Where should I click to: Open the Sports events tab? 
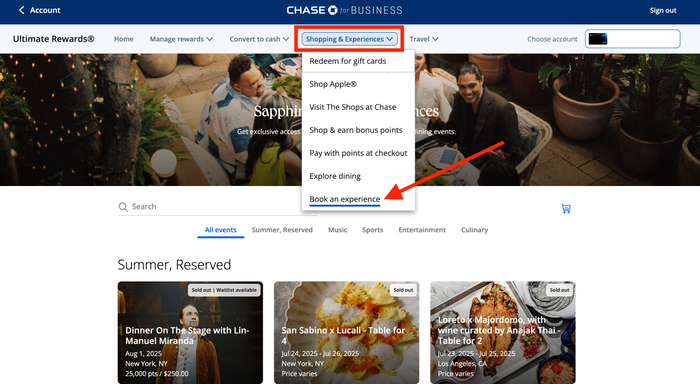373,230
